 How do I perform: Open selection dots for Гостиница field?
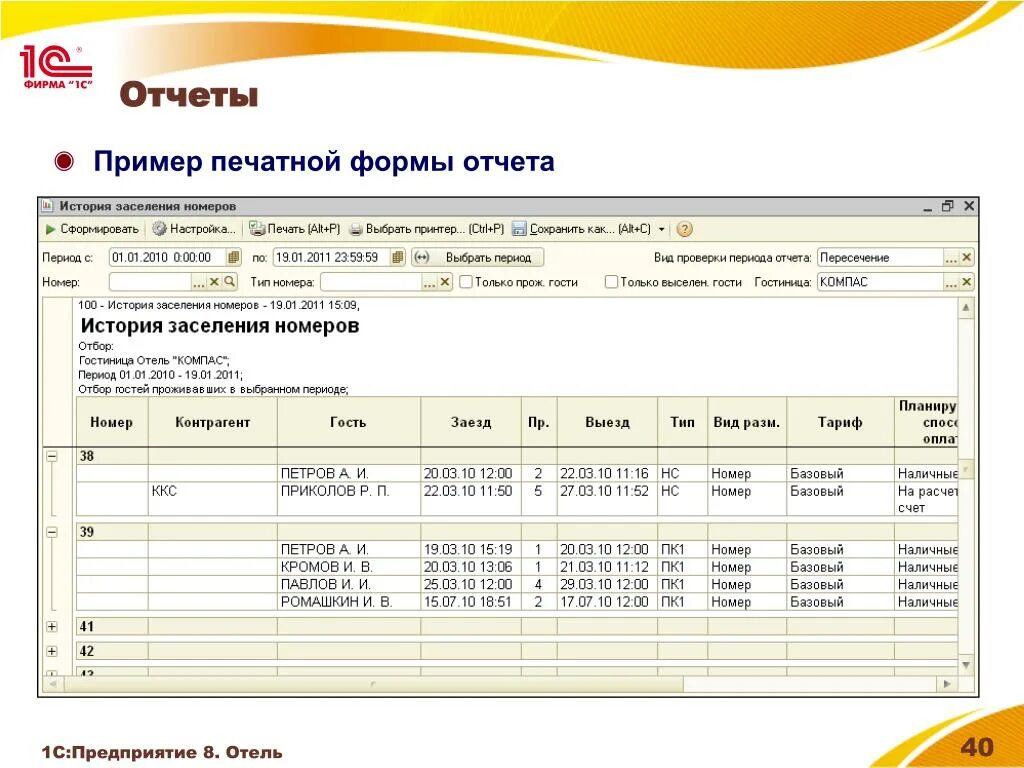pyautogui.click(x=951, y=282)
